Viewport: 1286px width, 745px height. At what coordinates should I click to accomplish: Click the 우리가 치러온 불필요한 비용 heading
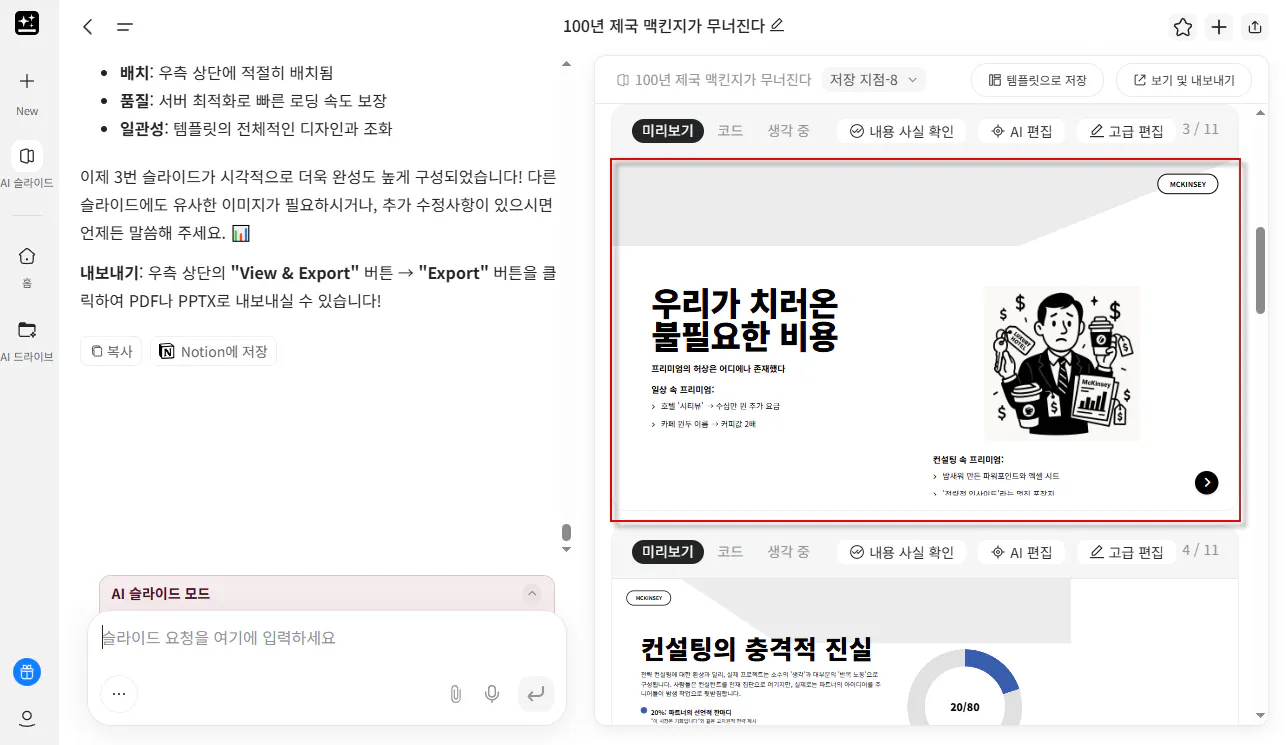point(744,320)
